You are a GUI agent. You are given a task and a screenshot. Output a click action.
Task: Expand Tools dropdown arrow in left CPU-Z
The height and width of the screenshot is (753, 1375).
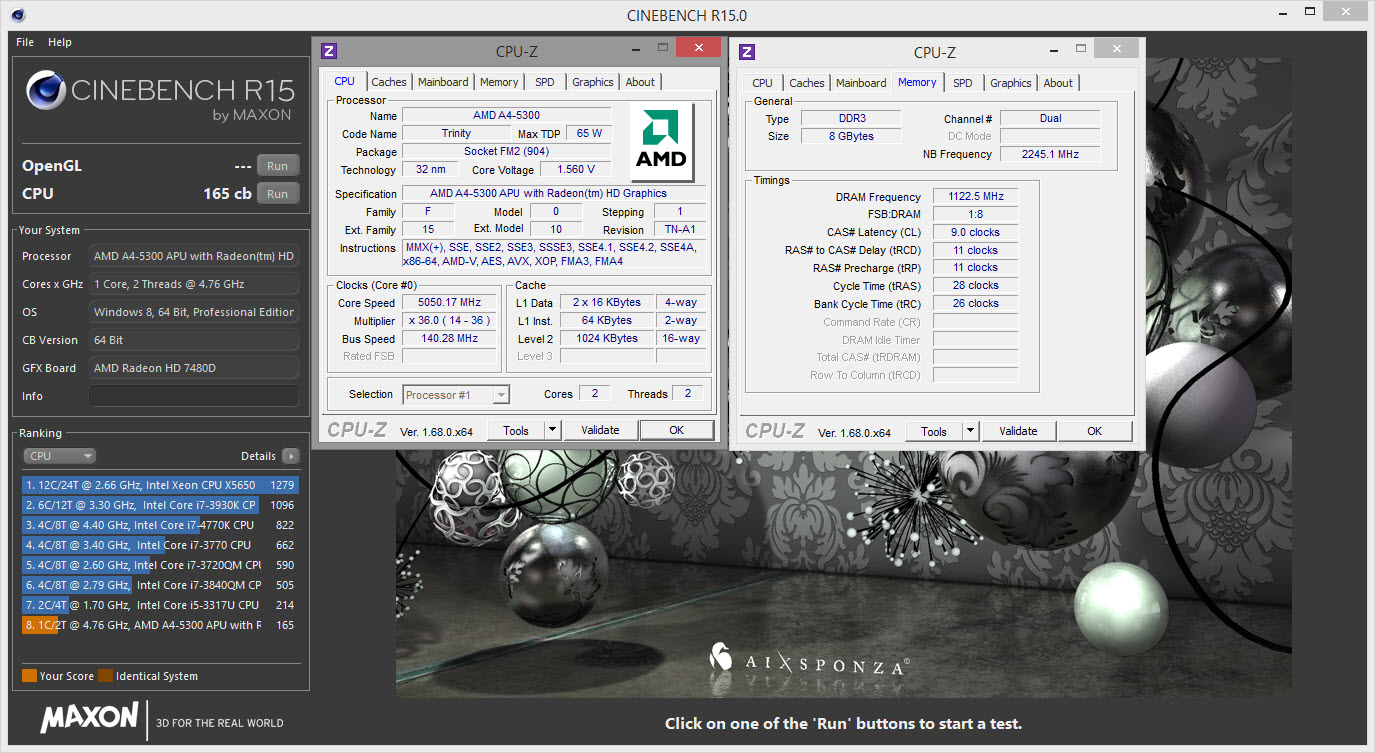click(x=552, y=430)
